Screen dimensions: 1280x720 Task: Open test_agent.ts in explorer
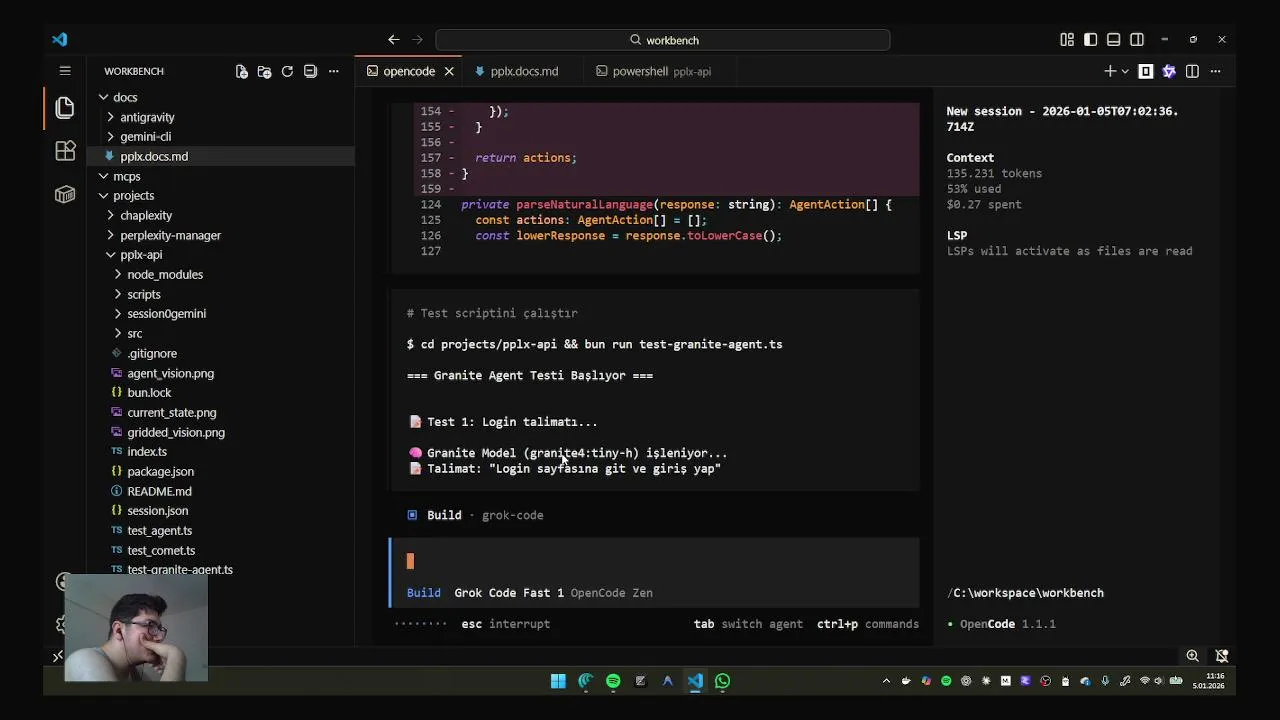(220, 530)
